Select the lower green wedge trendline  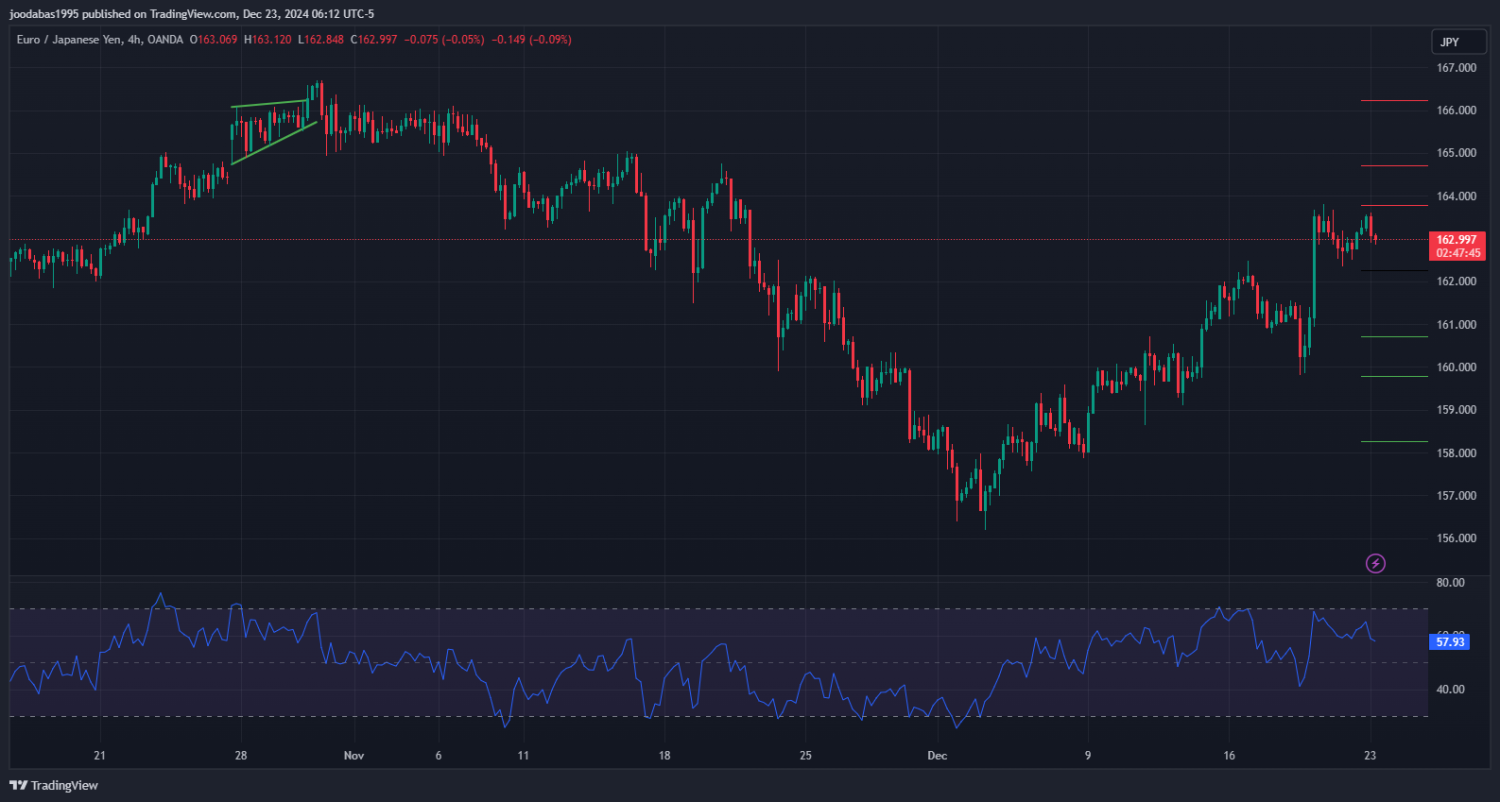coord(274,143)
